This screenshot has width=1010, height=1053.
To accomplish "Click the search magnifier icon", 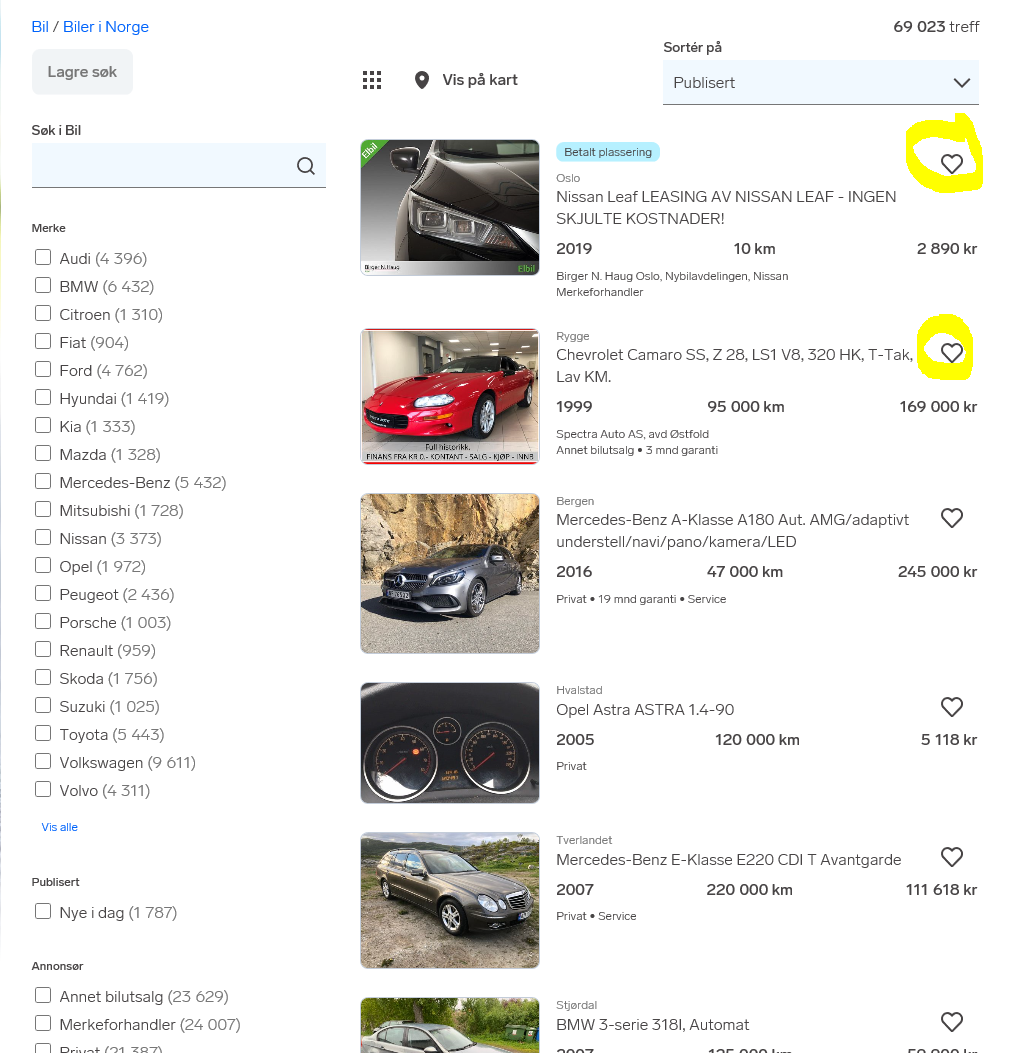I will [x=306, y=166].
